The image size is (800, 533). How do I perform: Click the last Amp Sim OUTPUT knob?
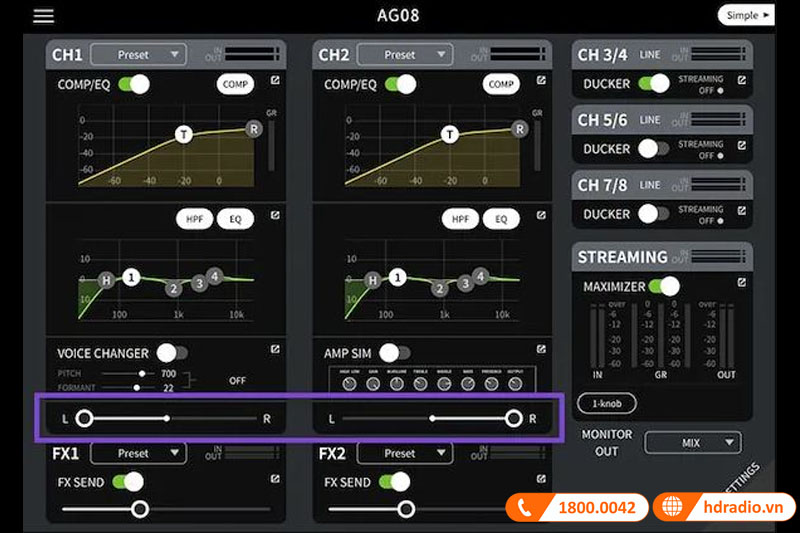[515, 384]
